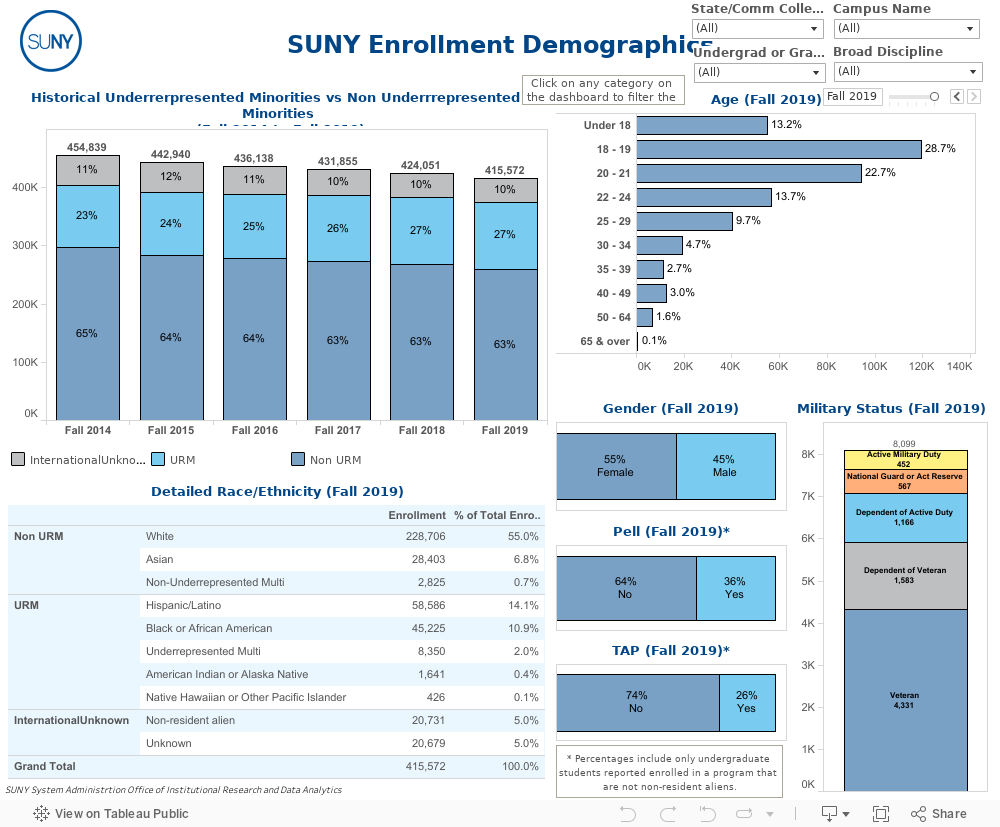Click the Underrepresented Multi row label
This screenshot has width=1000, height=827.
(203, 651)
